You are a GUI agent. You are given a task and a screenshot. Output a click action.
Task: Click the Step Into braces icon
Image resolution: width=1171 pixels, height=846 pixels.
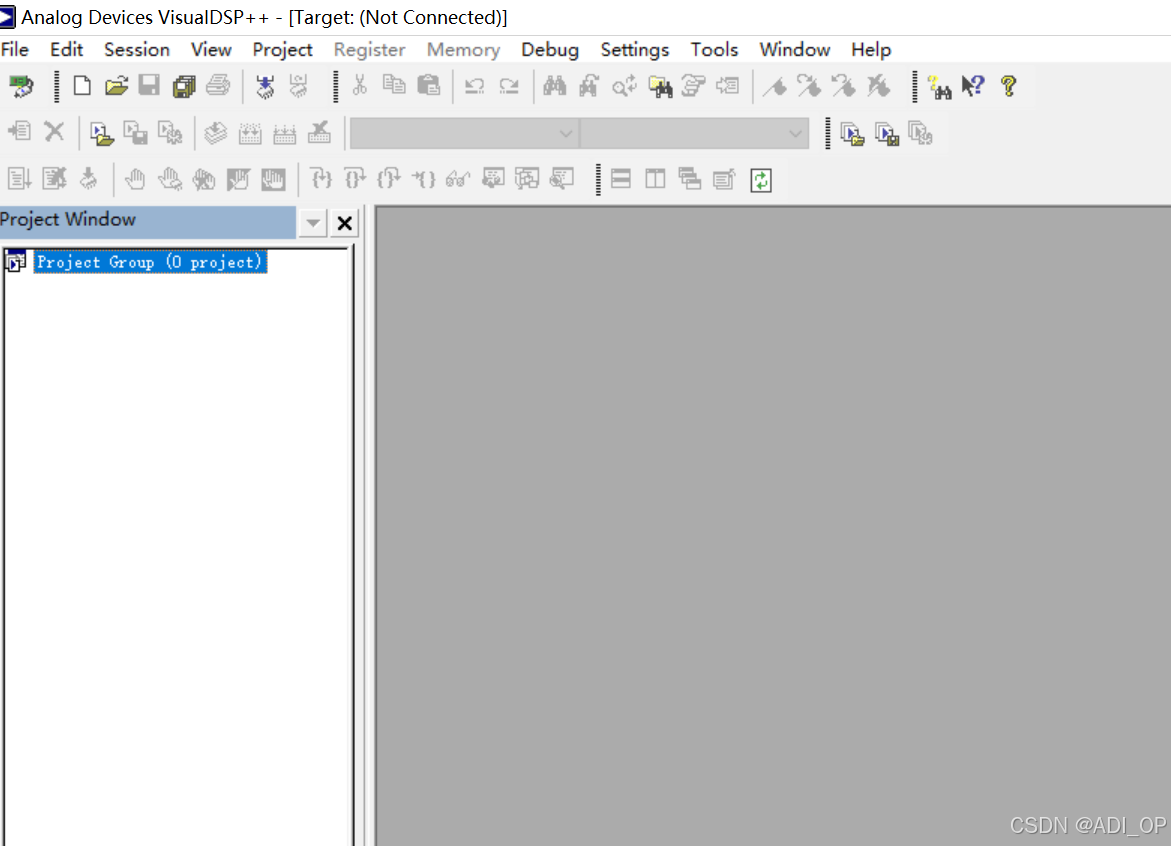[x=320, y=178]
